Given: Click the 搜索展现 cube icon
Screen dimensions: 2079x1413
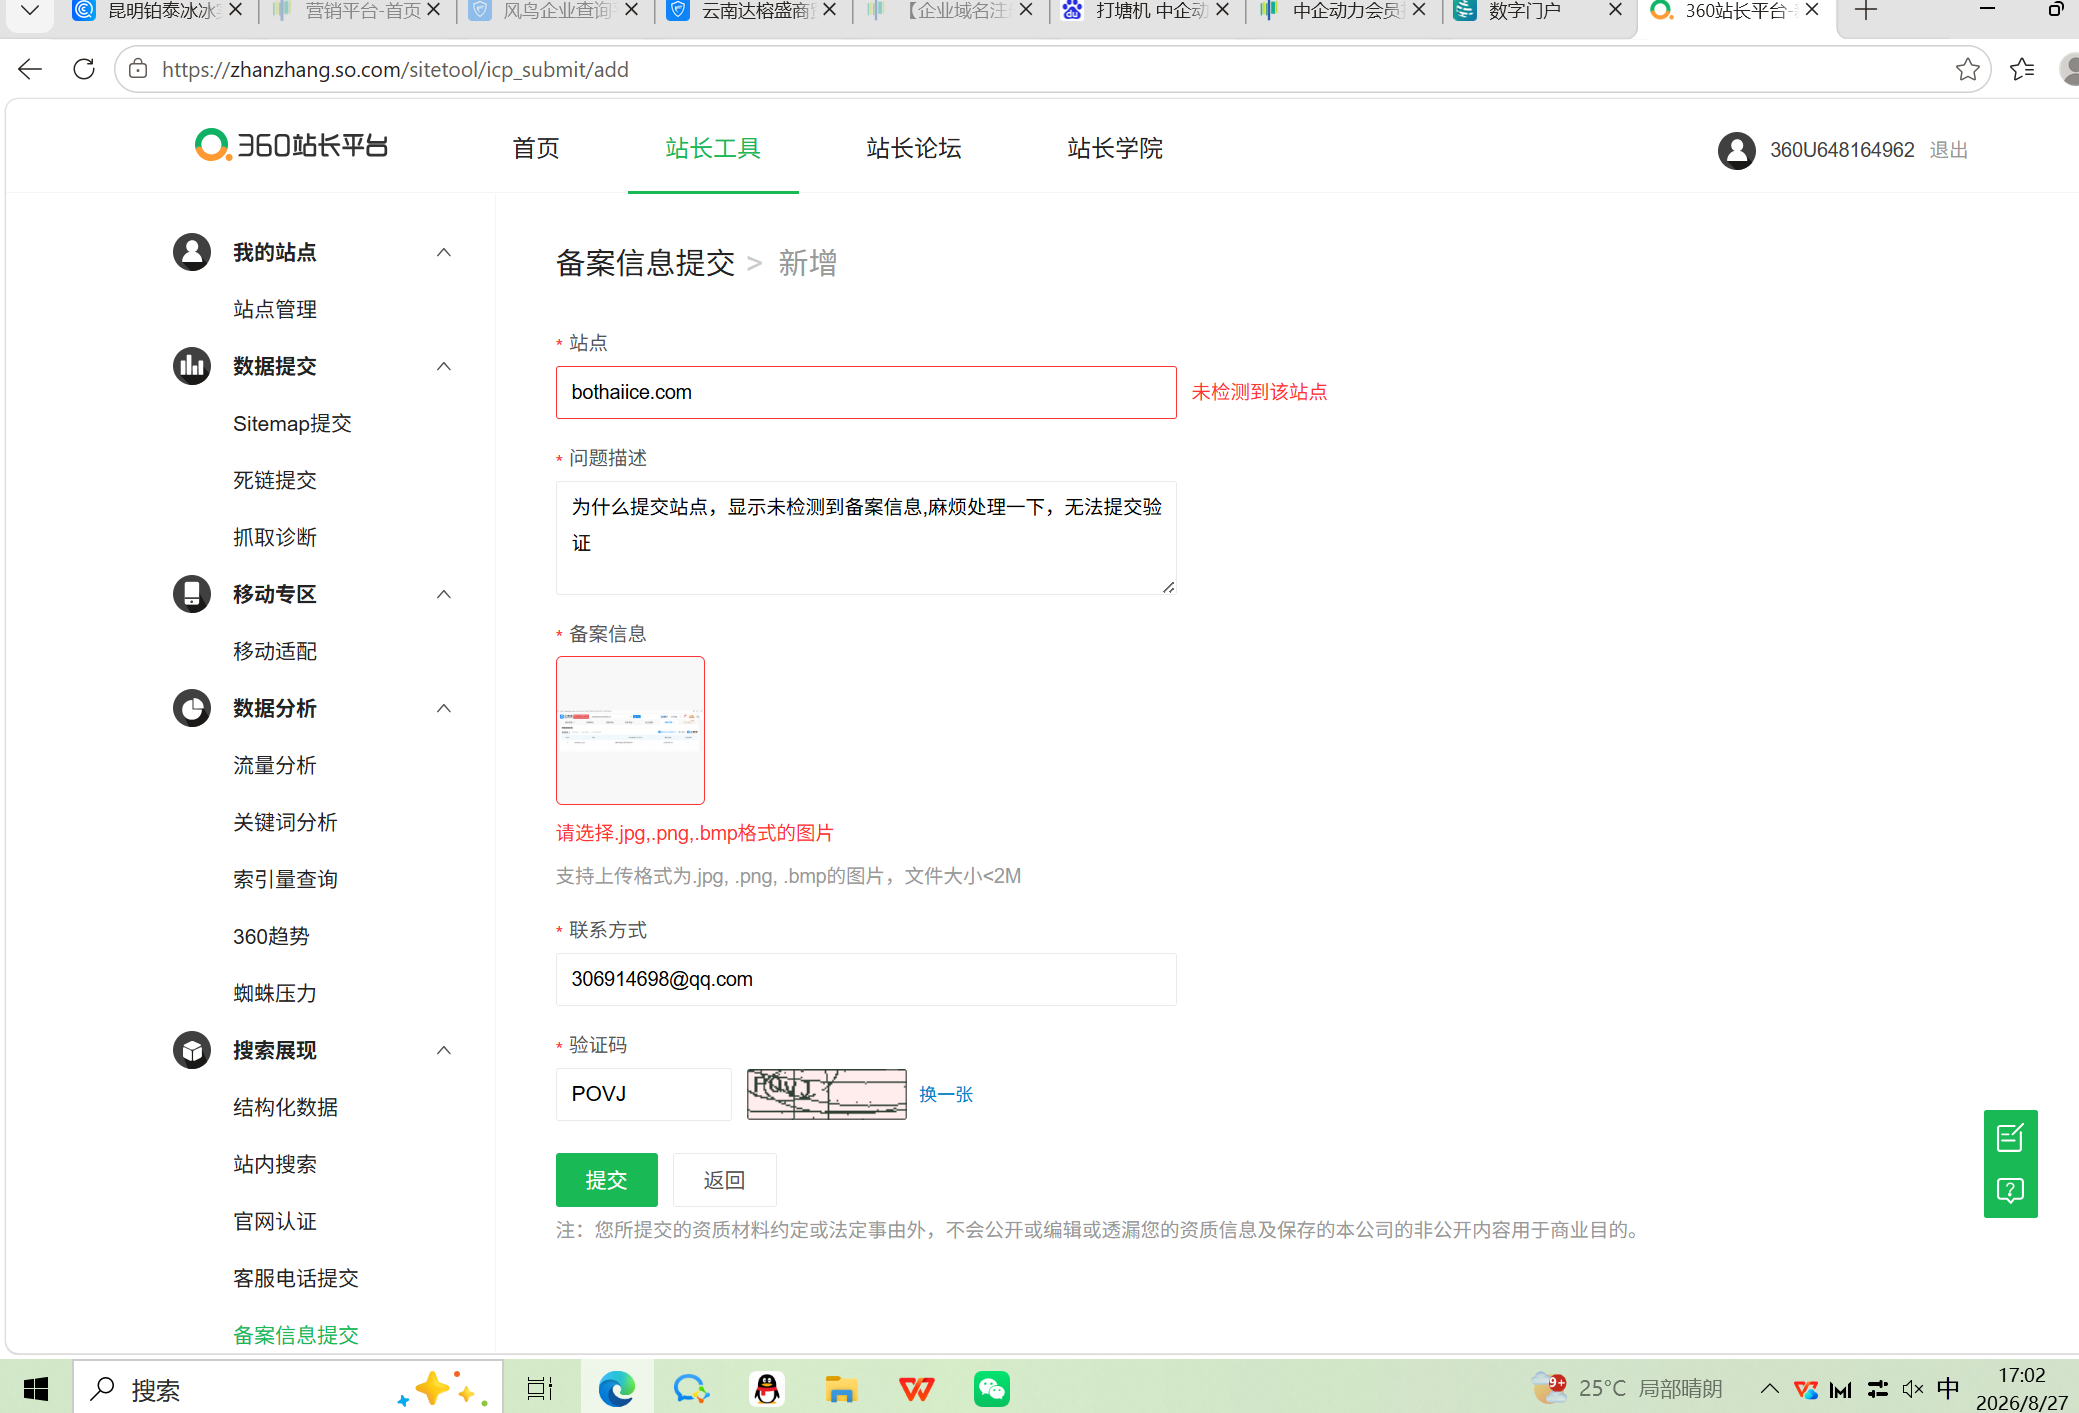Looking at the screenshot, I should (192, 1050).
